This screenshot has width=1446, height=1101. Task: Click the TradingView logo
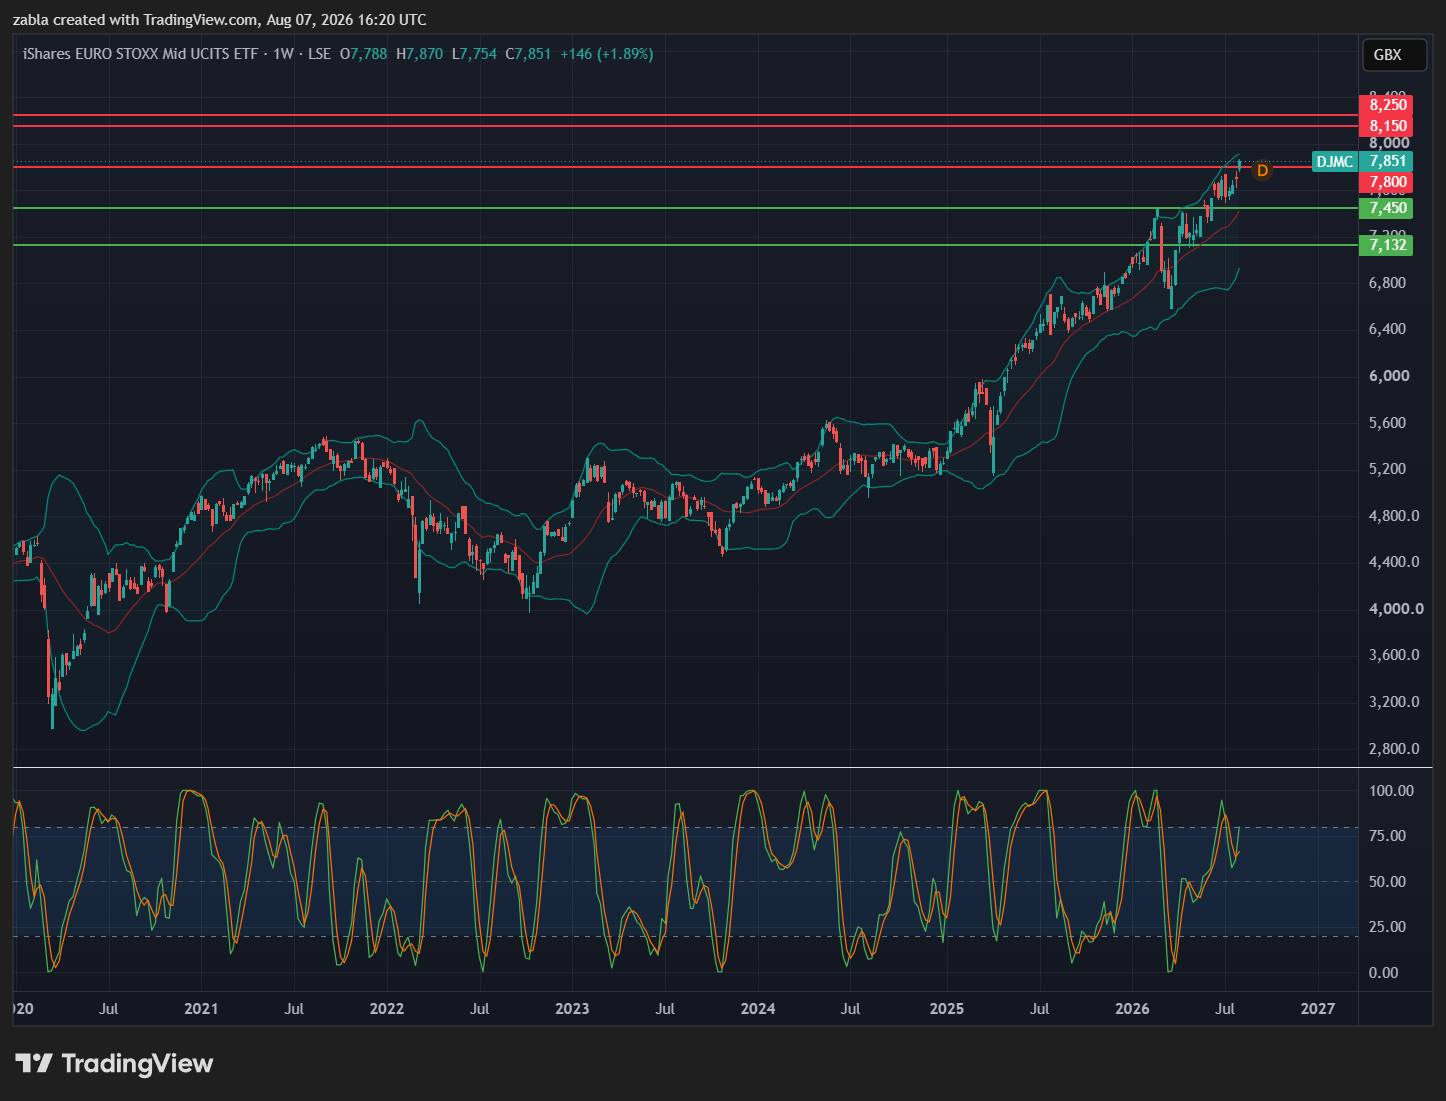point(114,1063)
